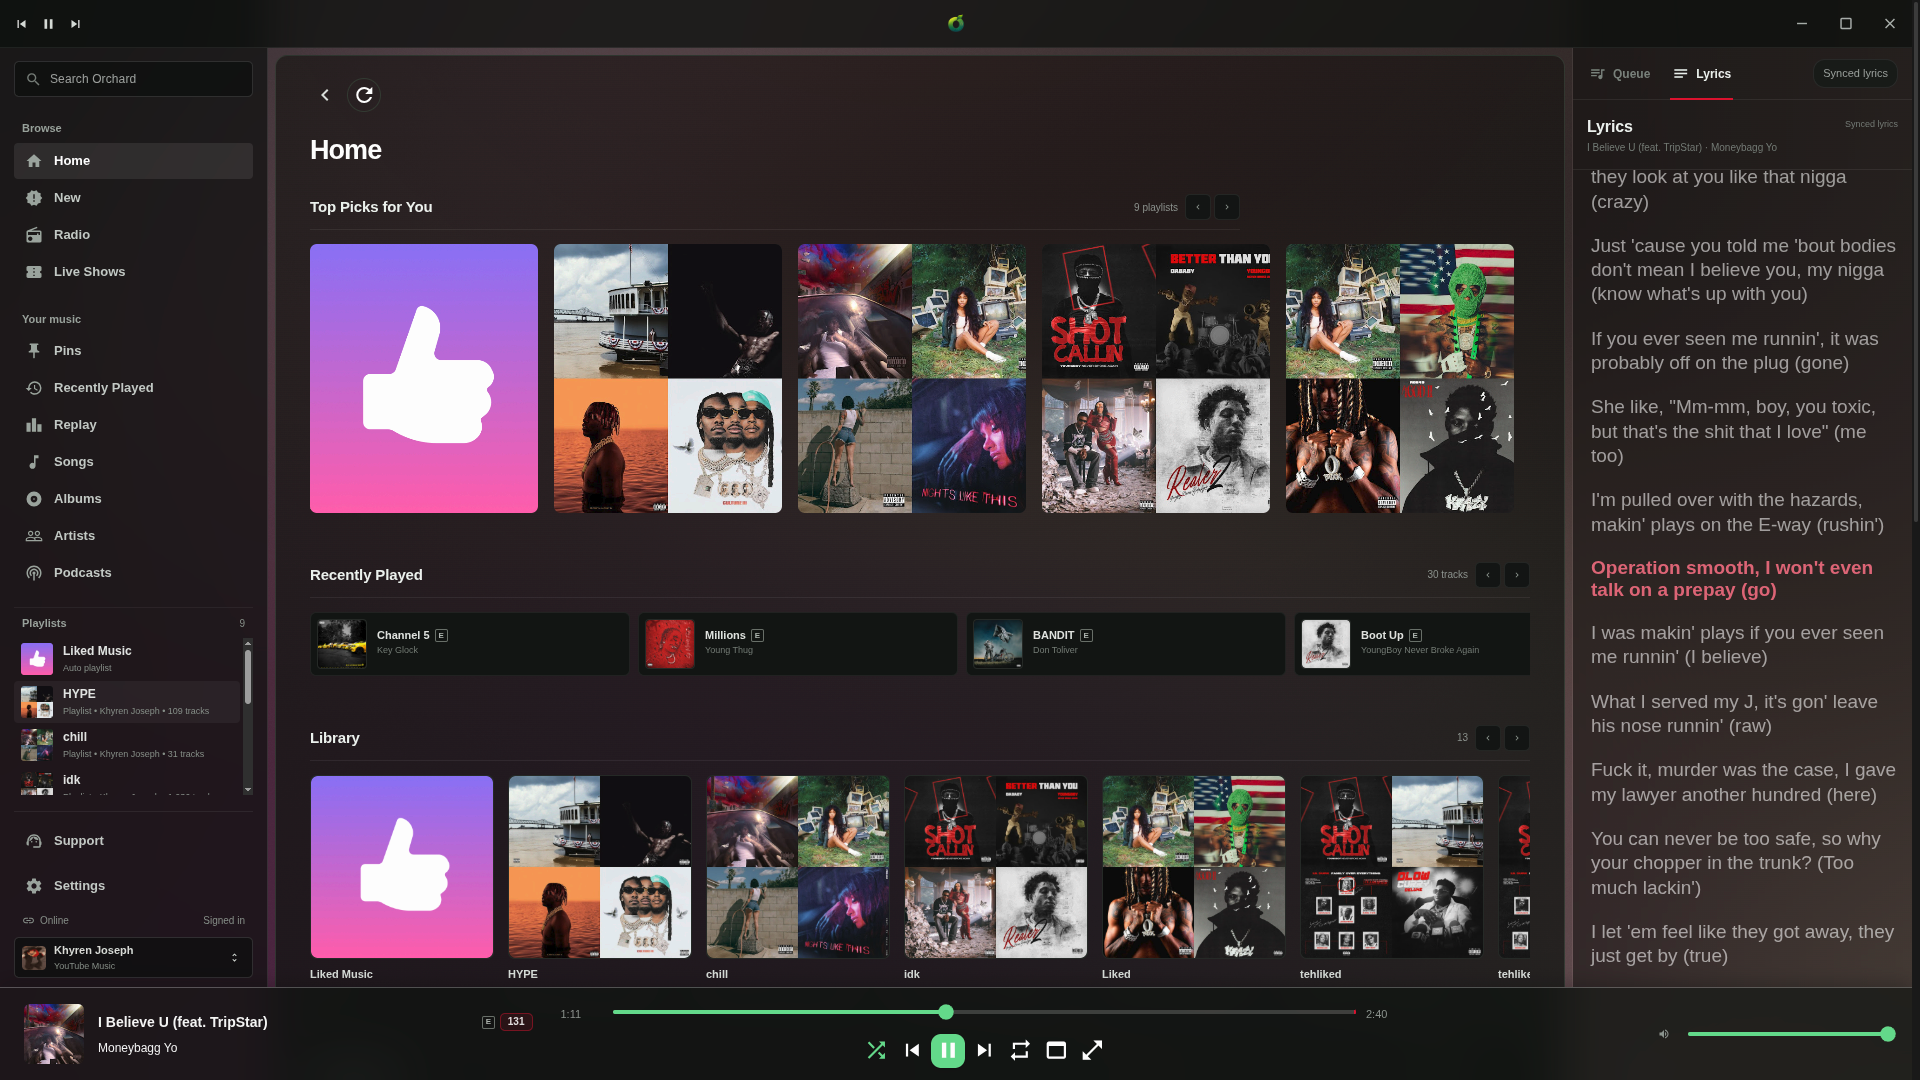This screenshot has height=1080, width=1920.
Task: Play Channel 5 by Key Glock
Action: (470, 644)
